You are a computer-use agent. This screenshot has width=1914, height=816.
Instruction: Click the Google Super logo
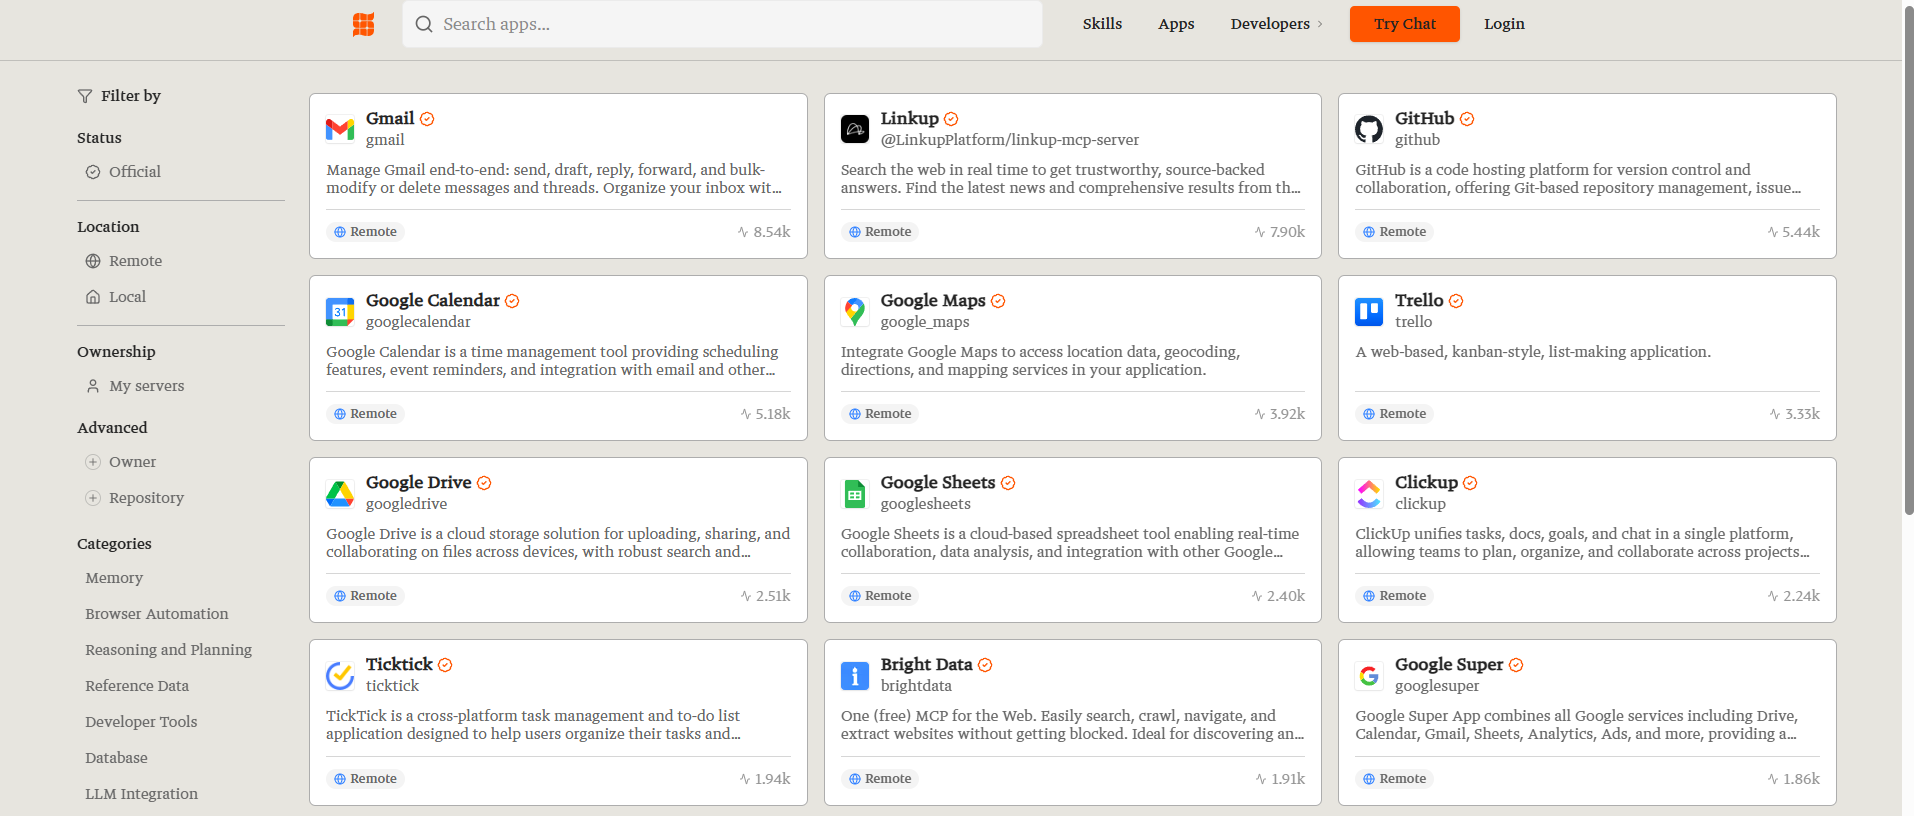pyautogui.click(x=1369, y=675)
